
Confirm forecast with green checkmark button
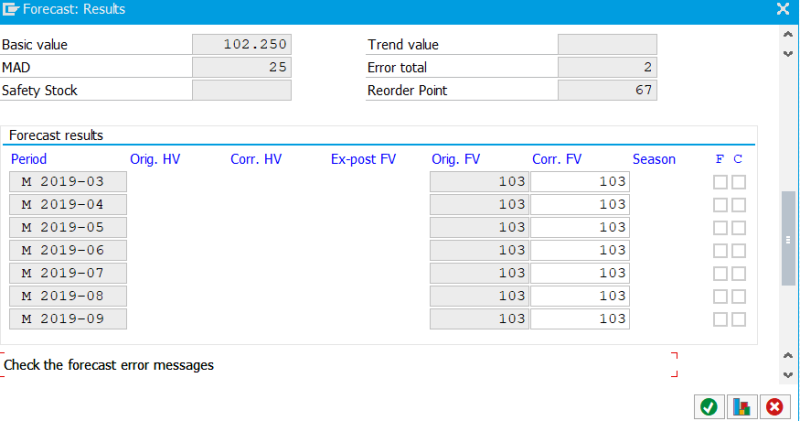(x=709, y=407)
